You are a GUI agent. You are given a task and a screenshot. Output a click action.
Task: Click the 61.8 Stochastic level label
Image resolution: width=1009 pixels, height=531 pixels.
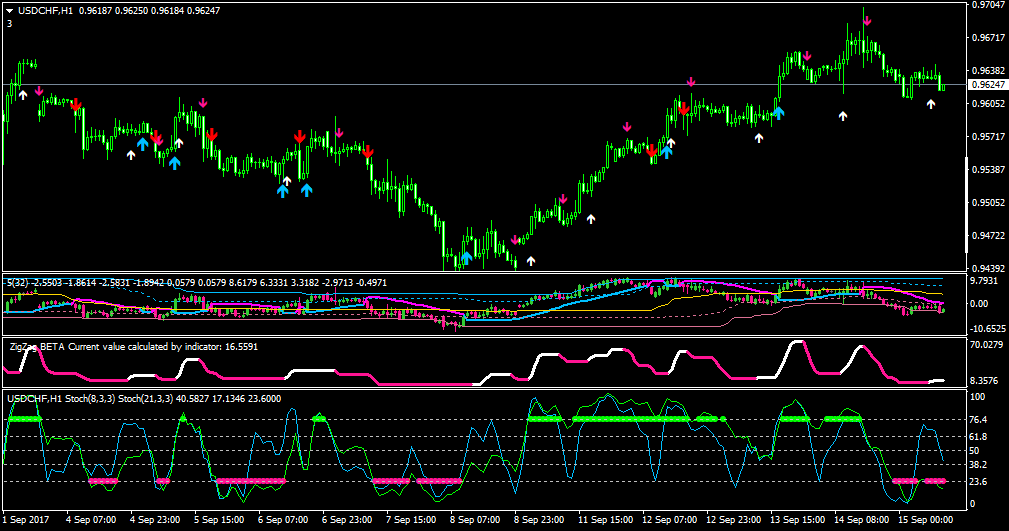click(979, 436)
